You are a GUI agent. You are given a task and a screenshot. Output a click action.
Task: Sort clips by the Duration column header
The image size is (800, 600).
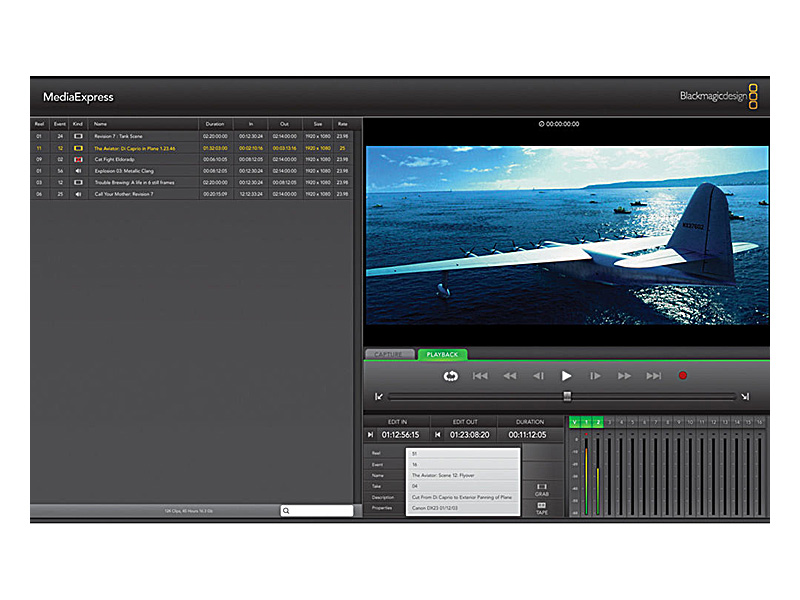[215, 124]
